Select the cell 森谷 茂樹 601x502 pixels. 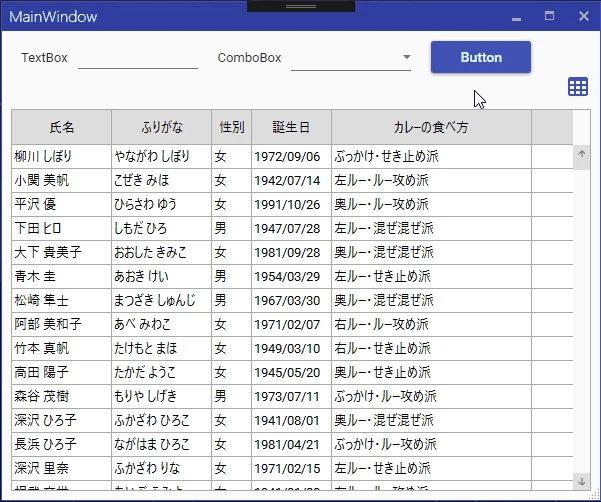[61, 396]
